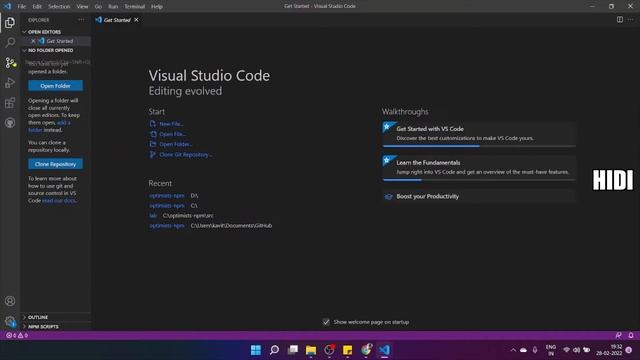
Task: Open recent folder with path D:\
Action: click(167, 196)
